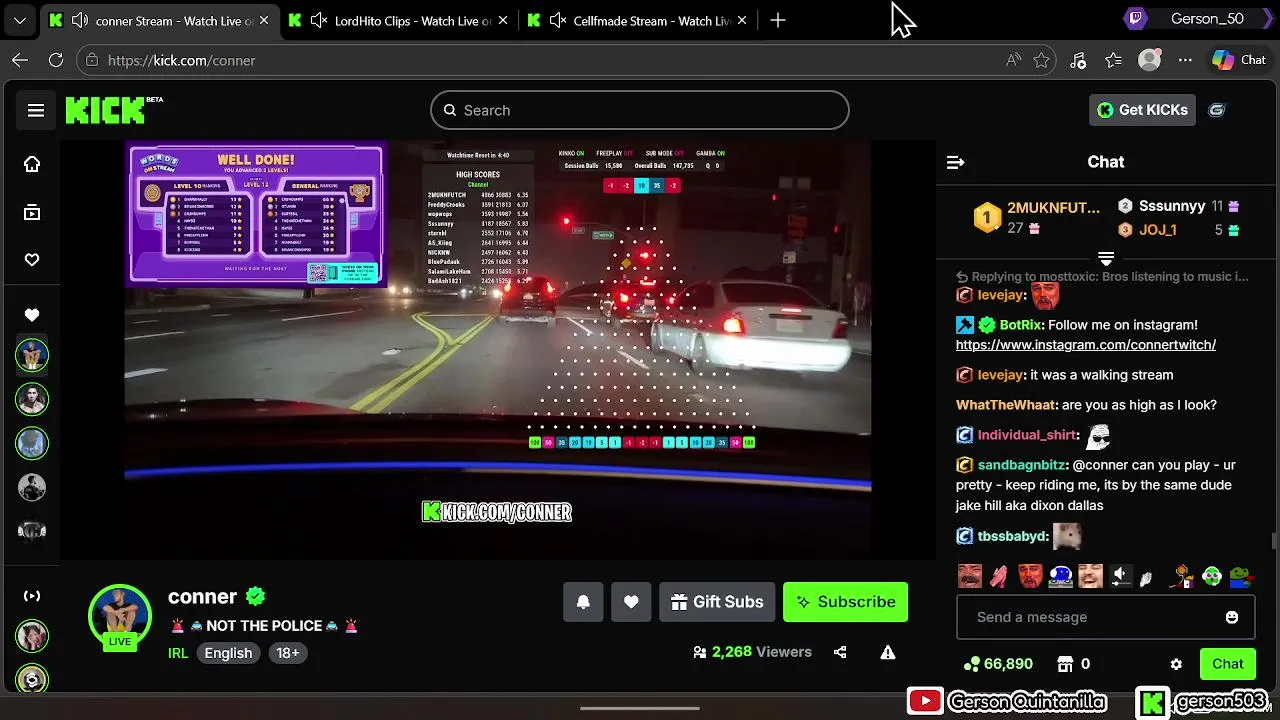This screenshot has height=720, width=1280.
Task: Open the browser media control icon
Action: [x=1078, y=60]
